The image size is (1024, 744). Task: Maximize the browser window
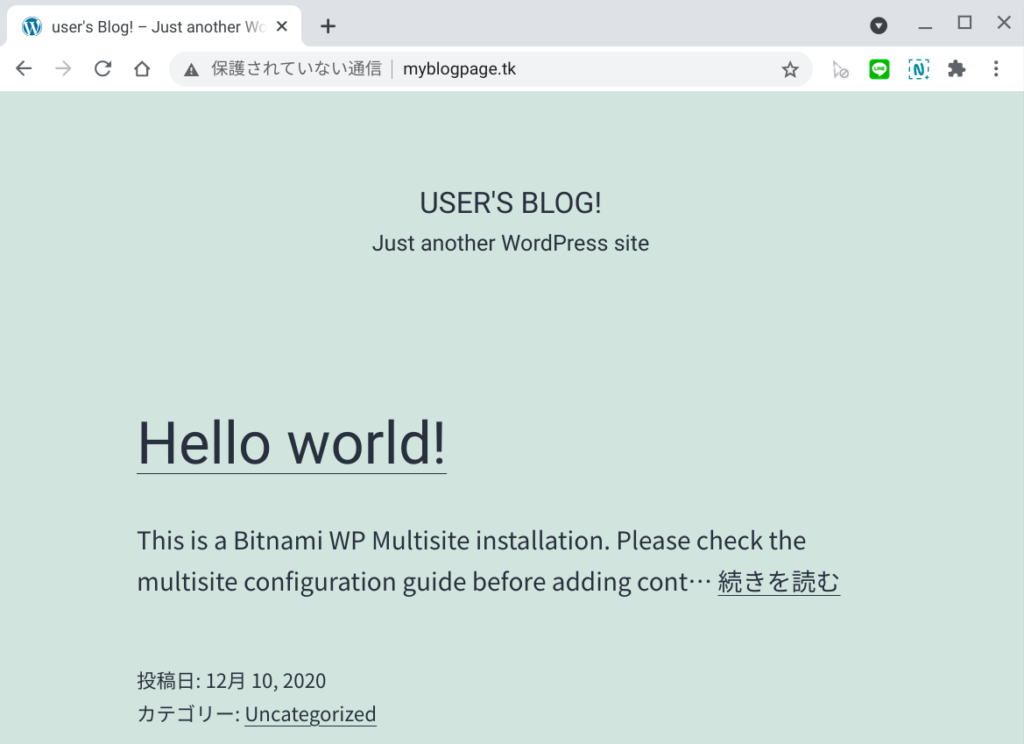[965, 24]
